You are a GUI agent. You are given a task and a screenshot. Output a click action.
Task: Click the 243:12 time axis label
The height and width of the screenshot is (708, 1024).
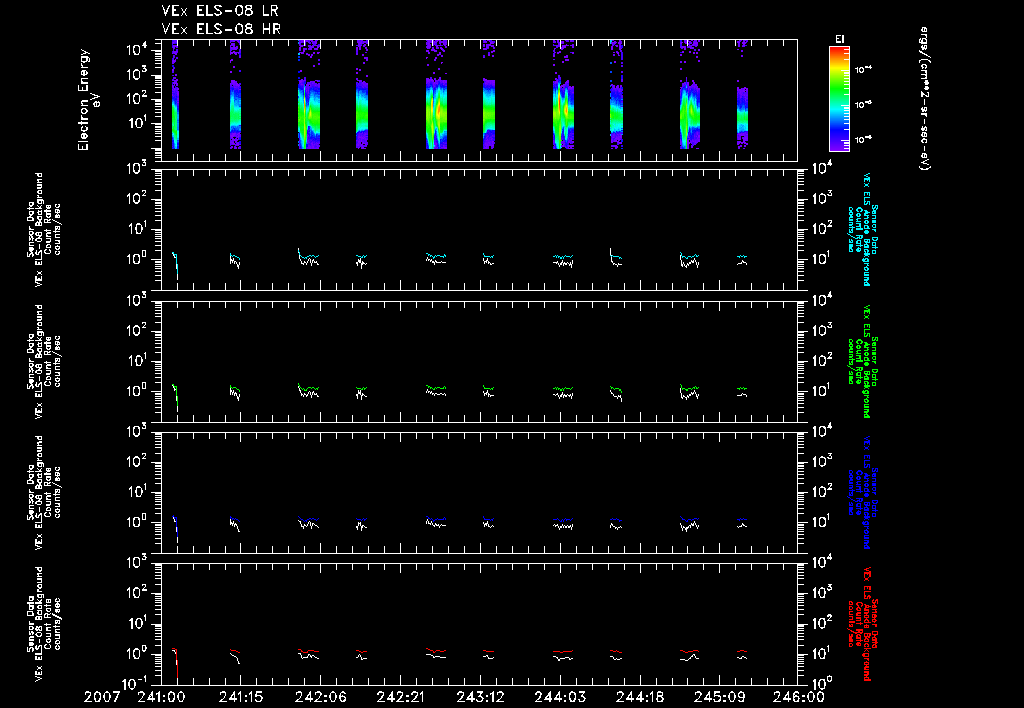coord(480,697)
